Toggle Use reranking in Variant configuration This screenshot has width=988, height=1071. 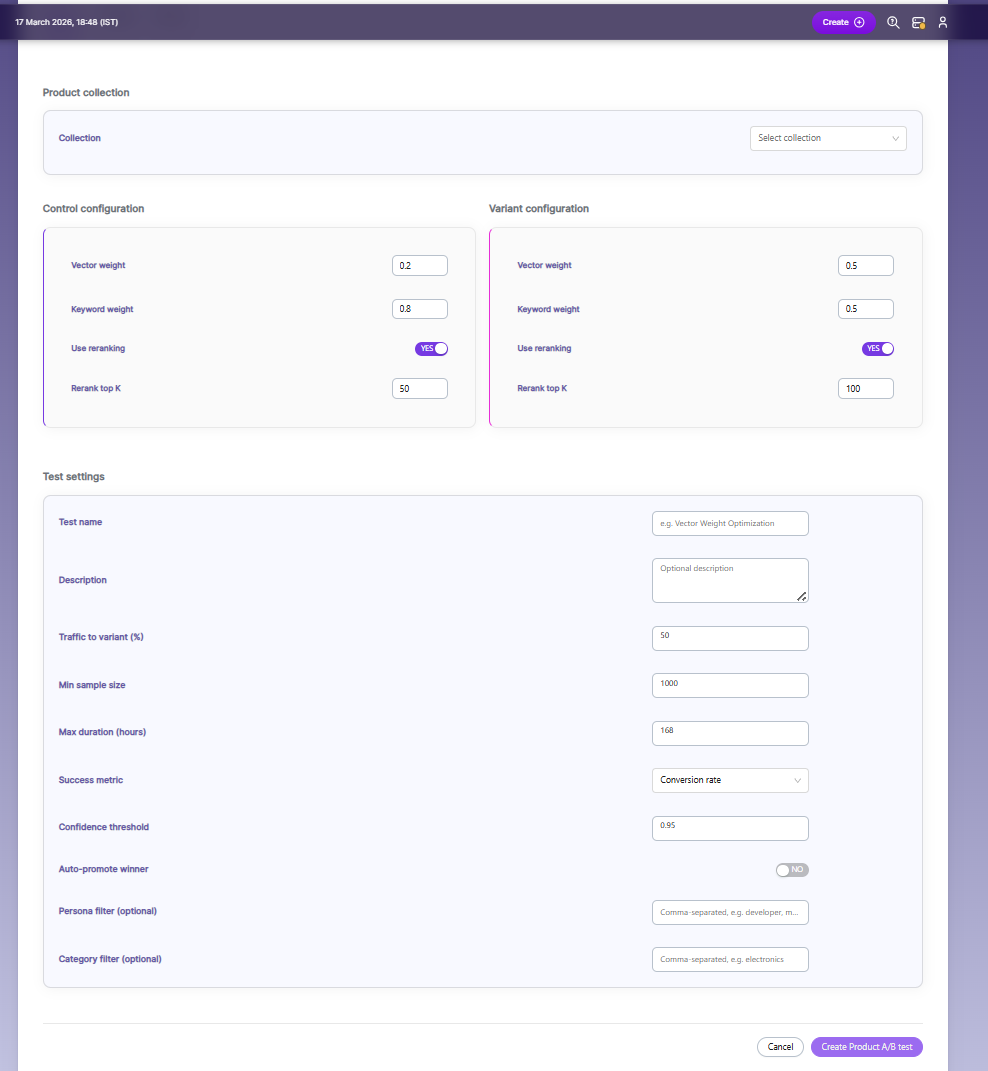[877, 348]
